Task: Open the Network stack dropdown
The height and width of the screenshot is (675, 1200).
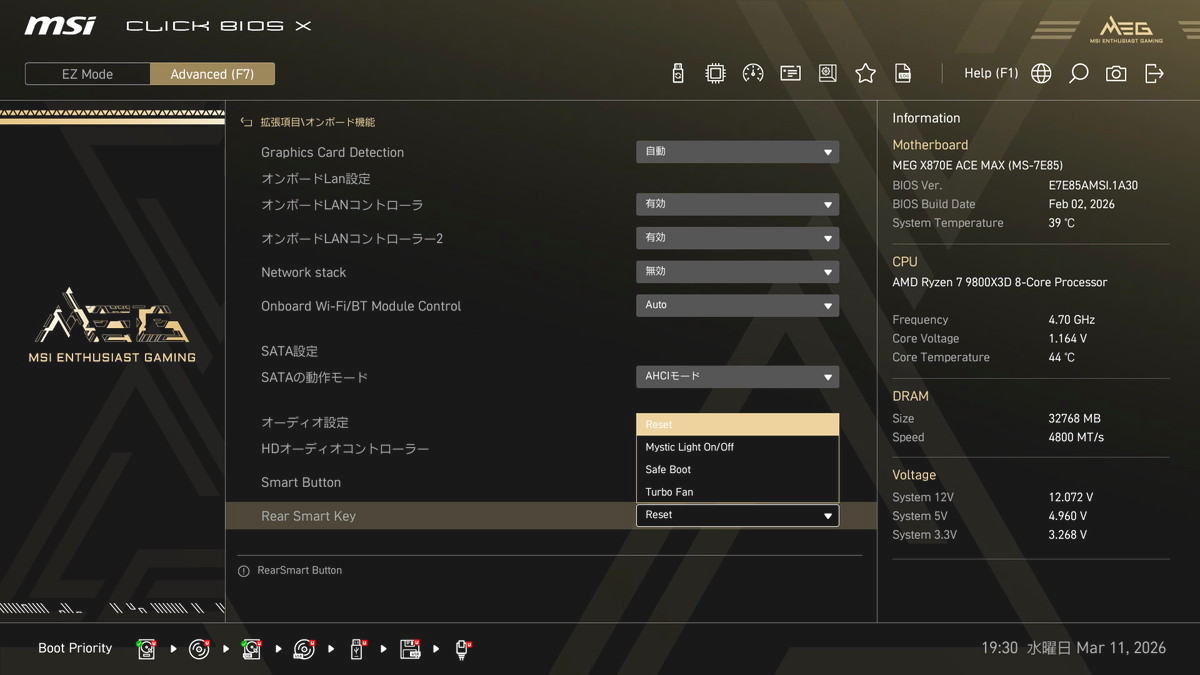Action: pyautogui.click(x=737, y=272)
